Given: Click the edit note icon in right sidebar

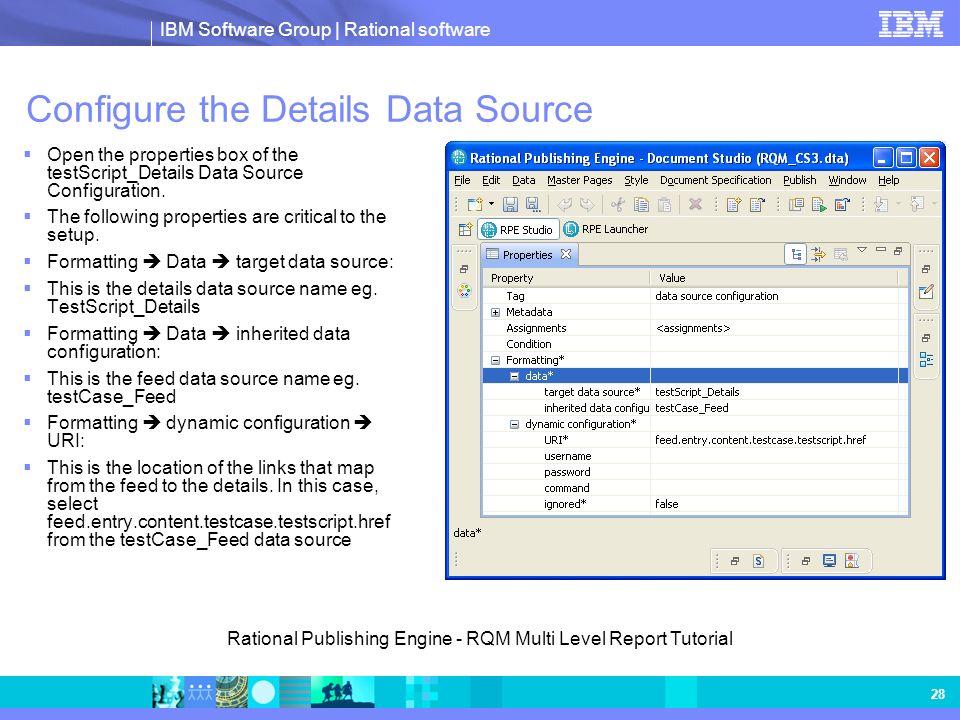Looking at the screenshot, I should click(926, 292).
